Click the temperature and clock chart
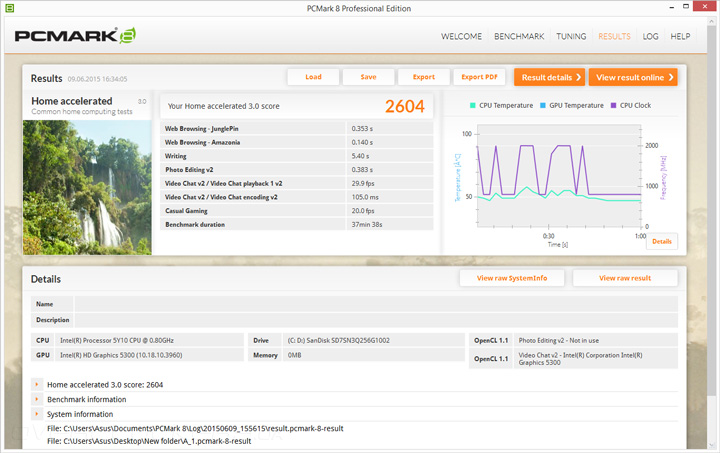Viewport: 720px width, 453px height. pos(559,176)
